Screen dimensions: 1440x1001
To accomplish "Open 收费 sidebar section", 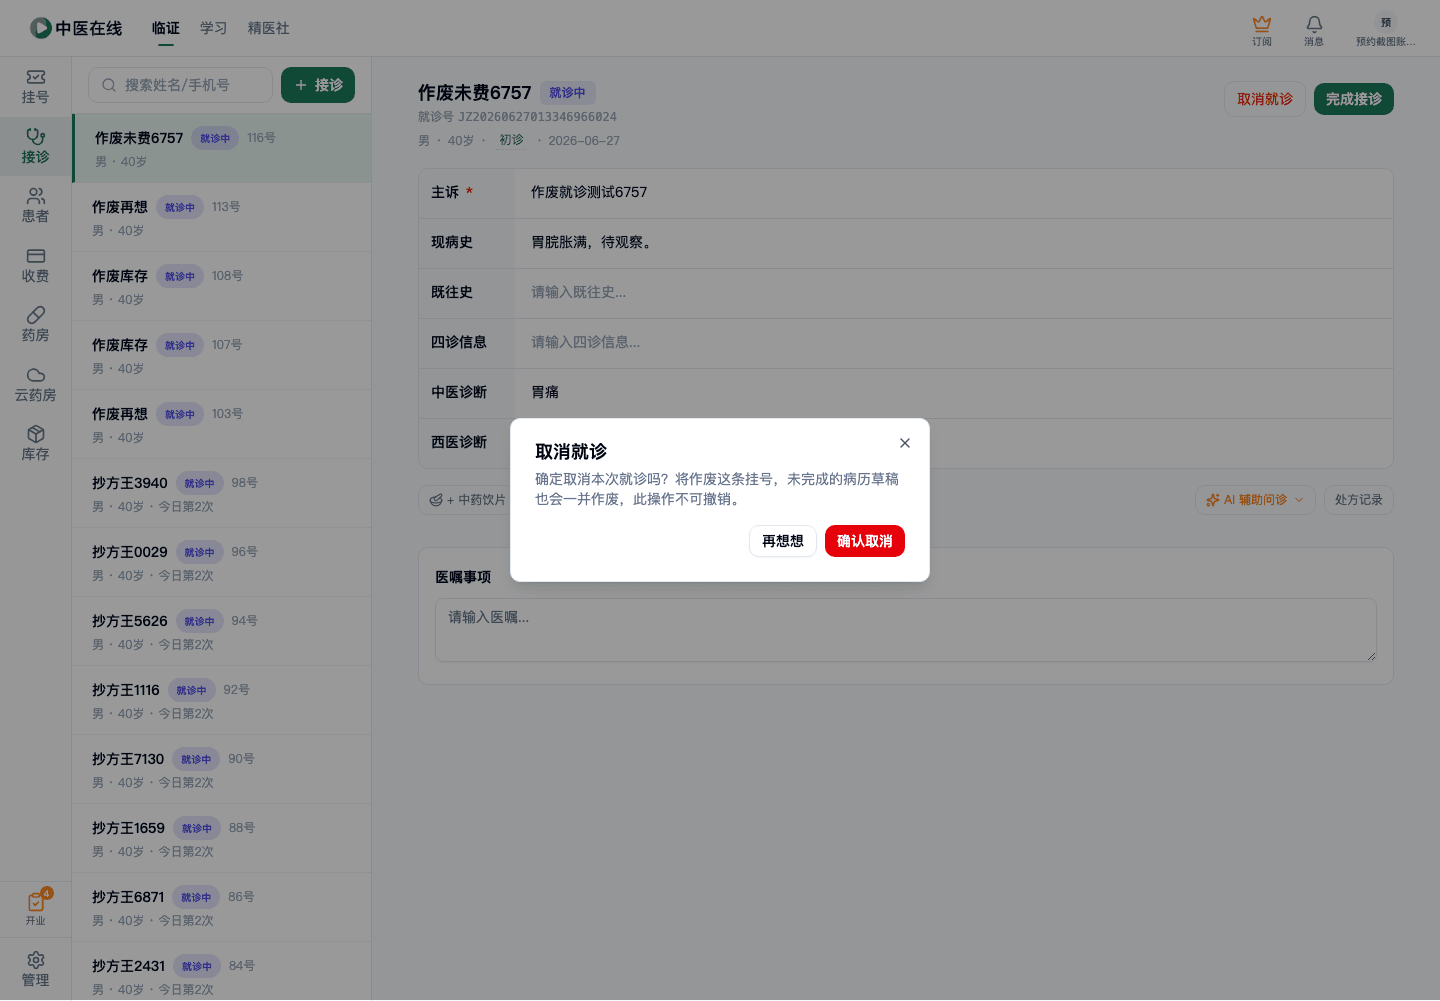I will pos(36,265).
